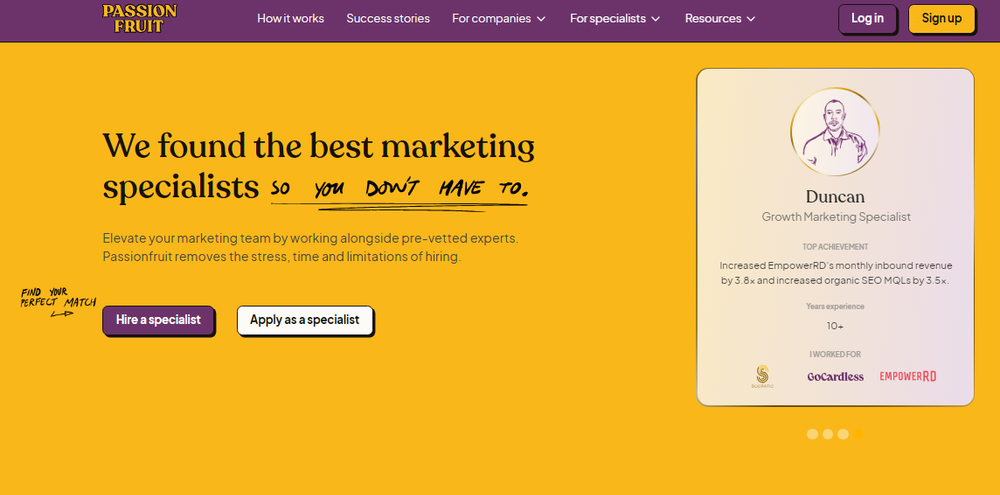Viewport: 1000px width, 495px height.
Task: Expand the For specialists menu
Action: coord(615,18)
